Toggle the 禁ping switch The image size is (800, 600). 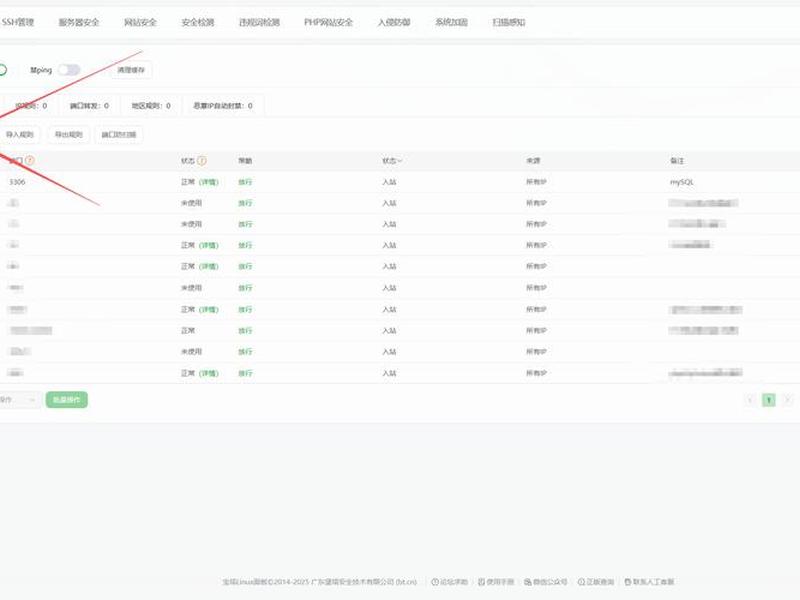click(x=69, y=70)
